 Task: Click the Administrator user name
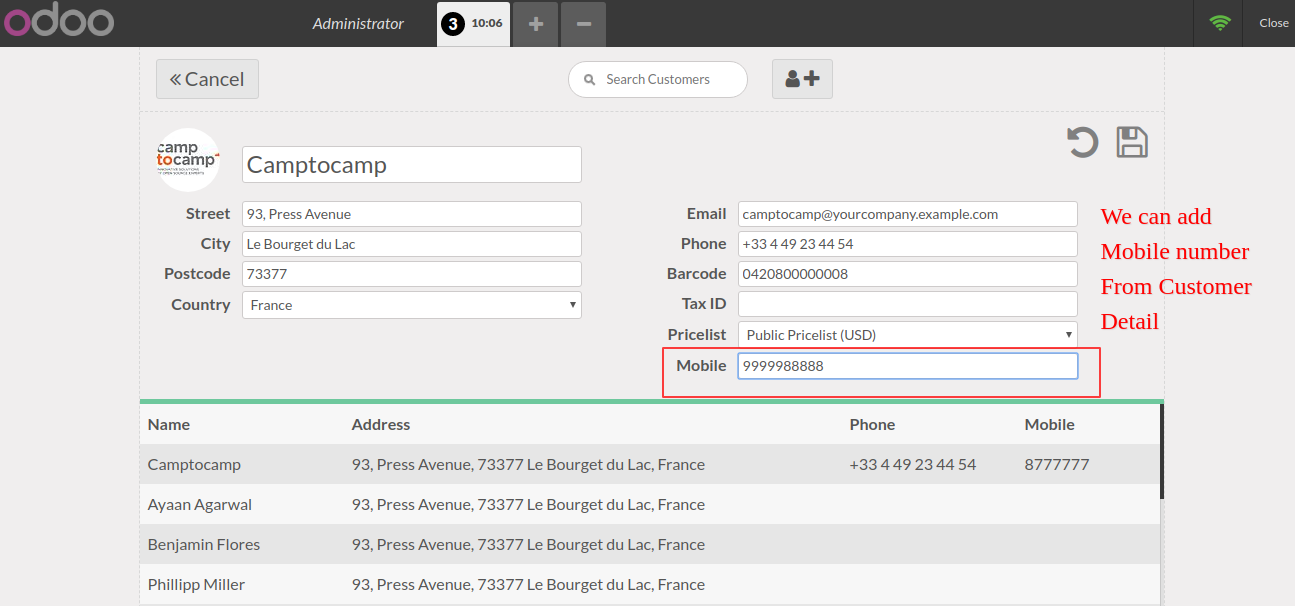click(358, 23)
